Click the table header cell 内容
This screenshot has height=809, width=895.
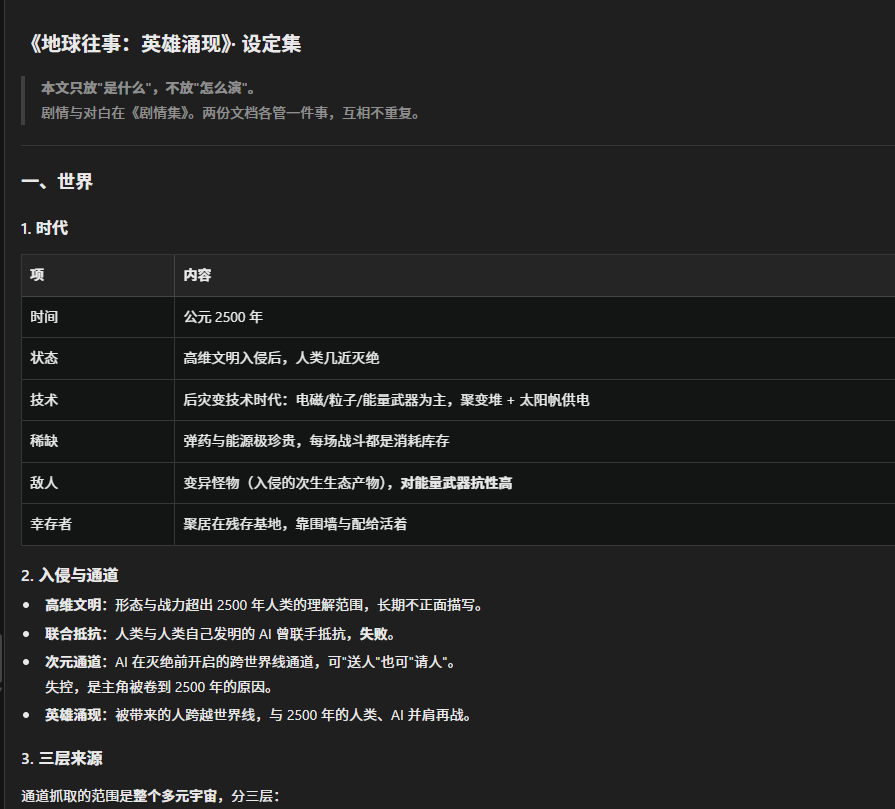pyautogui.click(x=534, y=275)
